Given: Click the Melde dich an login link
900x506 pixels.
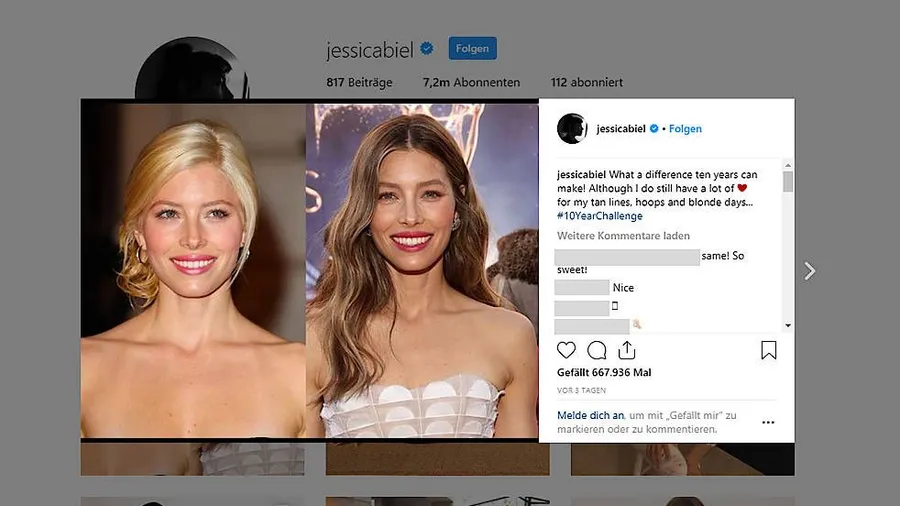Looking at the screenshot, I should pyautogui.click(x=590, y=415).
